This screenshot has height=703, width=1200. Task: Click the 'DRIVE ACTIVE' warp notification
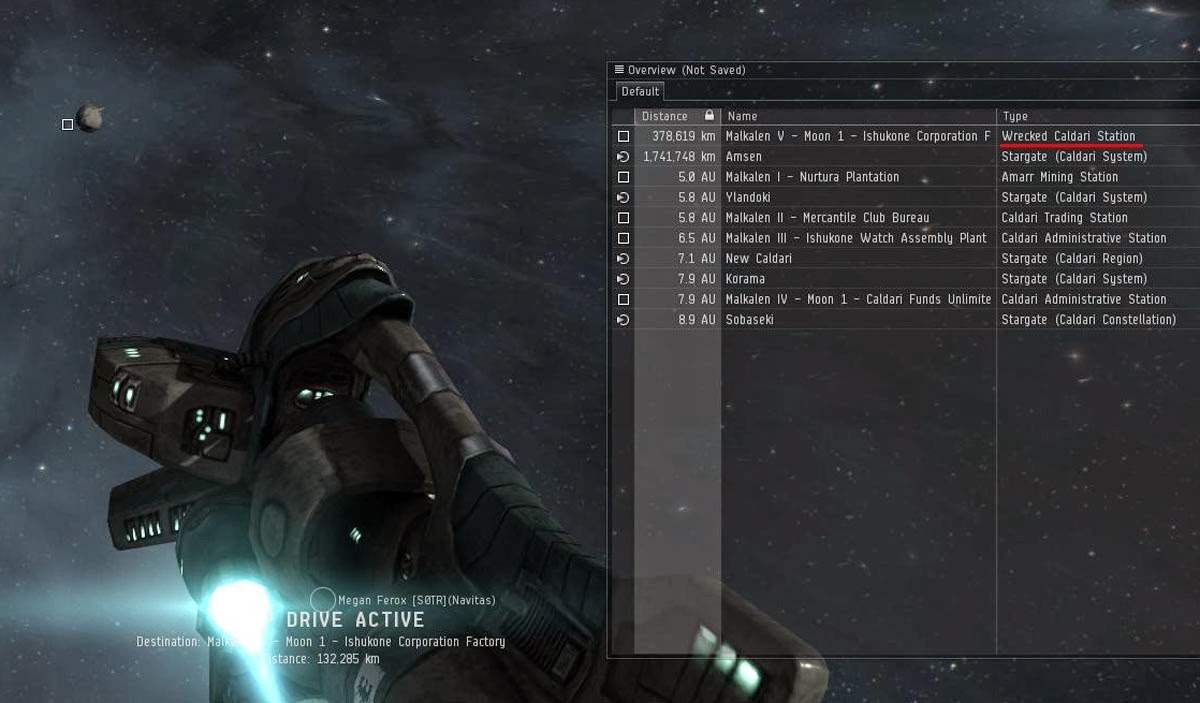tap(355, 620)
